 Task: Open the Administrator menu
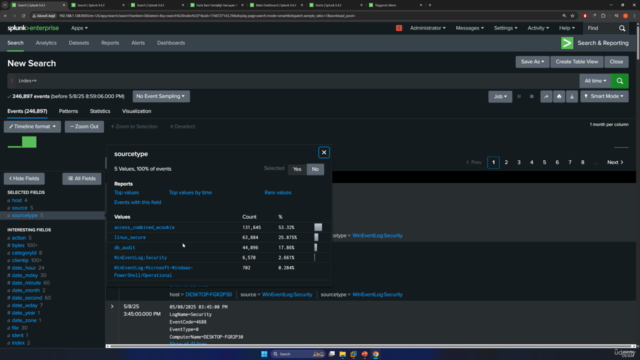click(428, 28)
